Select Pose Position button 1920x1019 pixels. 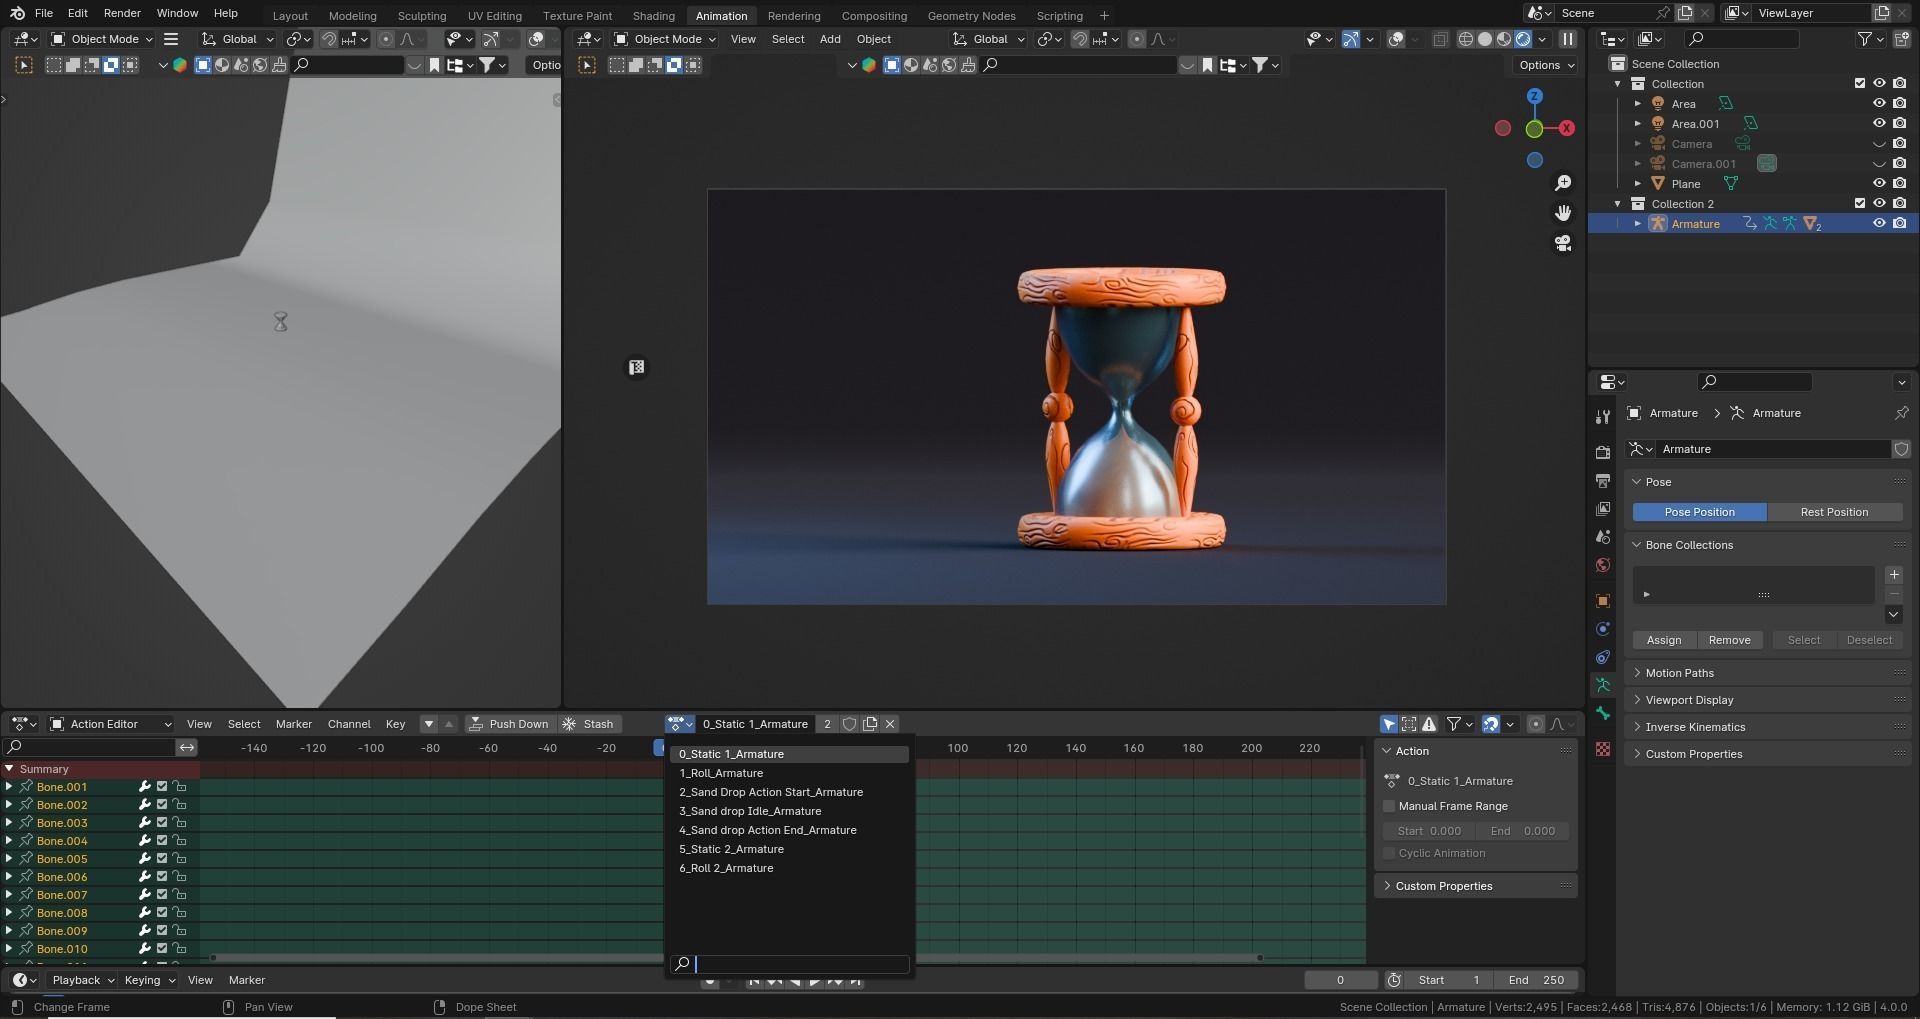(1699, 512)
